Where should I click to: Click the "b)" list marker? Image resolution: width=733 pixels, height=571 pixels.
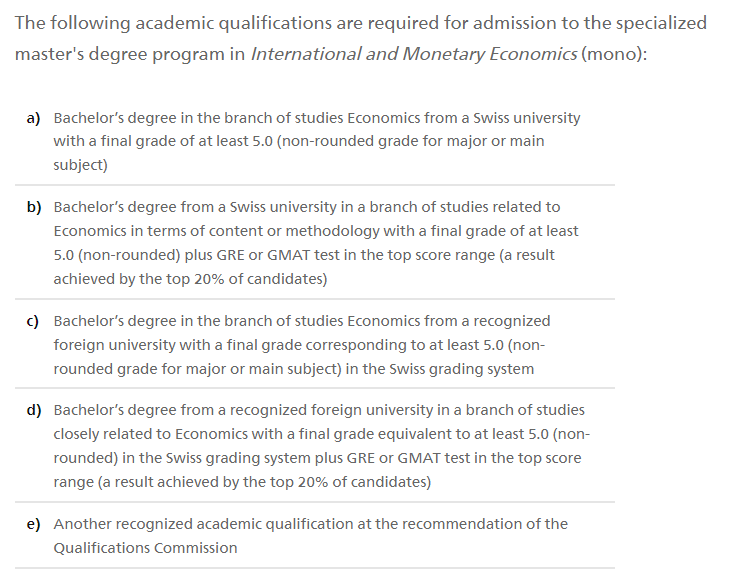(x=33, y=207)
